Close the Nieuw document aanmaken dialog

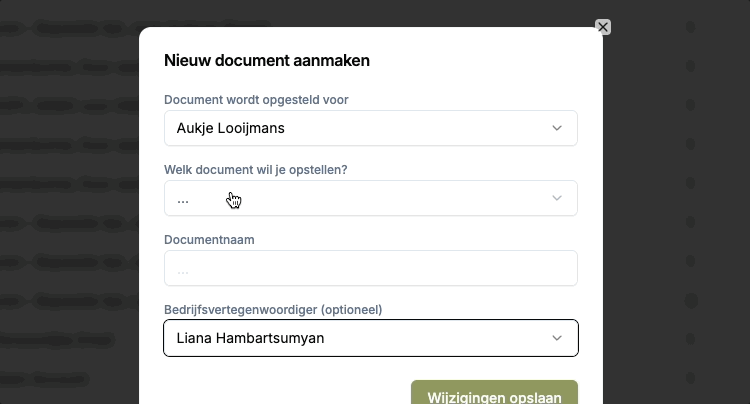602,27
